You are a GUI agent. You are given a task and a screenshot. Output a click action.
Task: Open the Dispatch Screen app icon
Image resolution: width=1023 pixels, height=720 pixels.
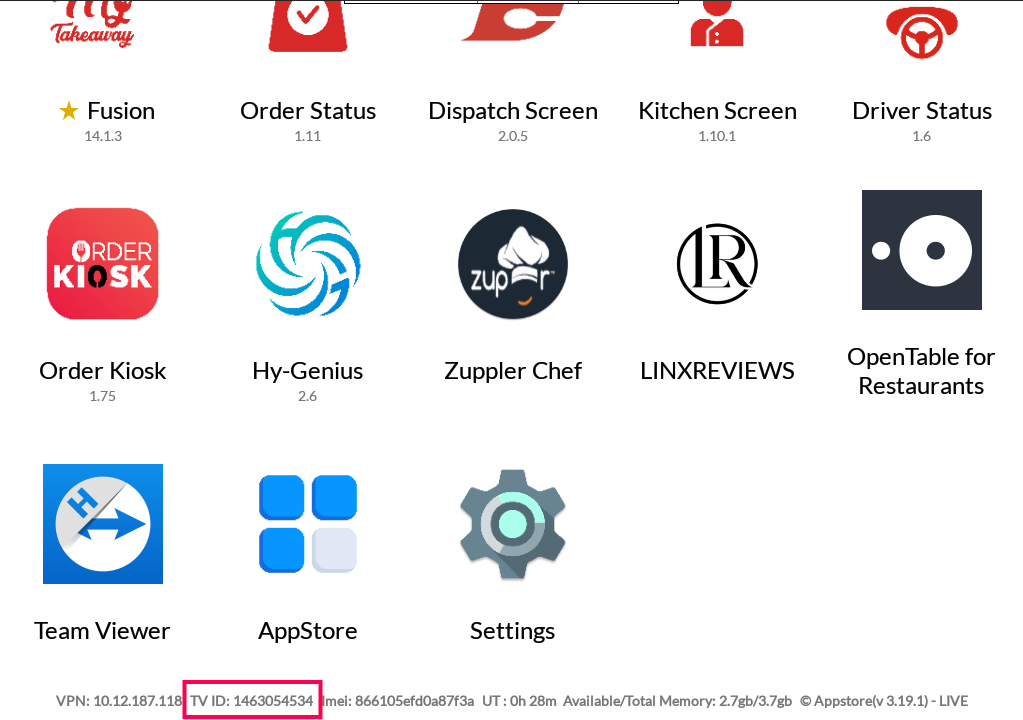tap(513, 22)
